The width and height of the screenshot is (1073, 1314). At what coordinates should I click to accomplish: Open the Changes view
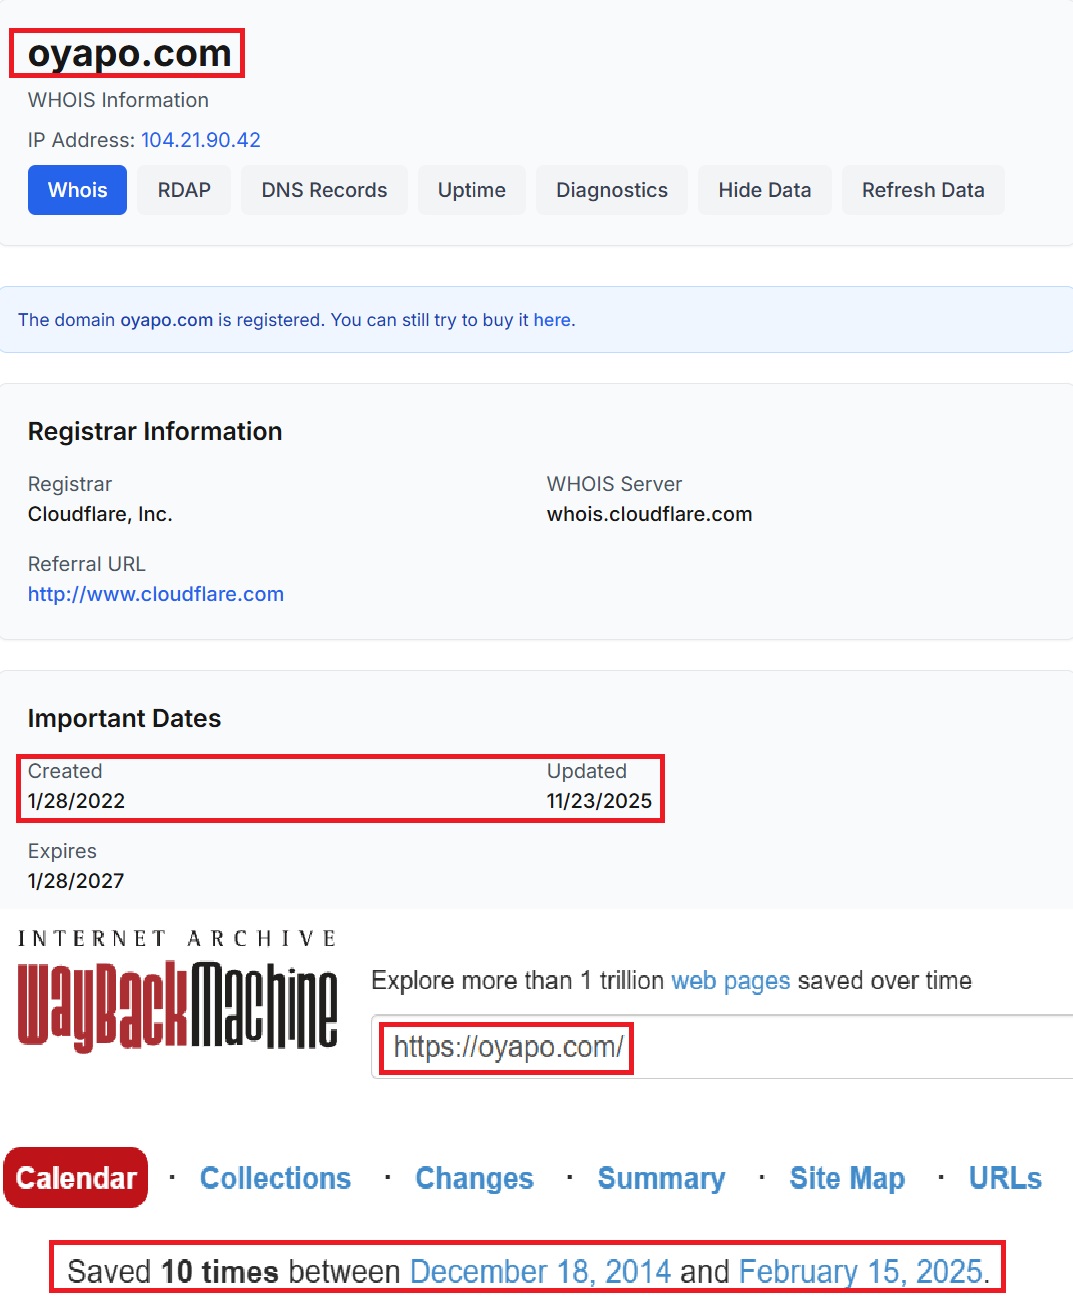[x=474, y=1178]
